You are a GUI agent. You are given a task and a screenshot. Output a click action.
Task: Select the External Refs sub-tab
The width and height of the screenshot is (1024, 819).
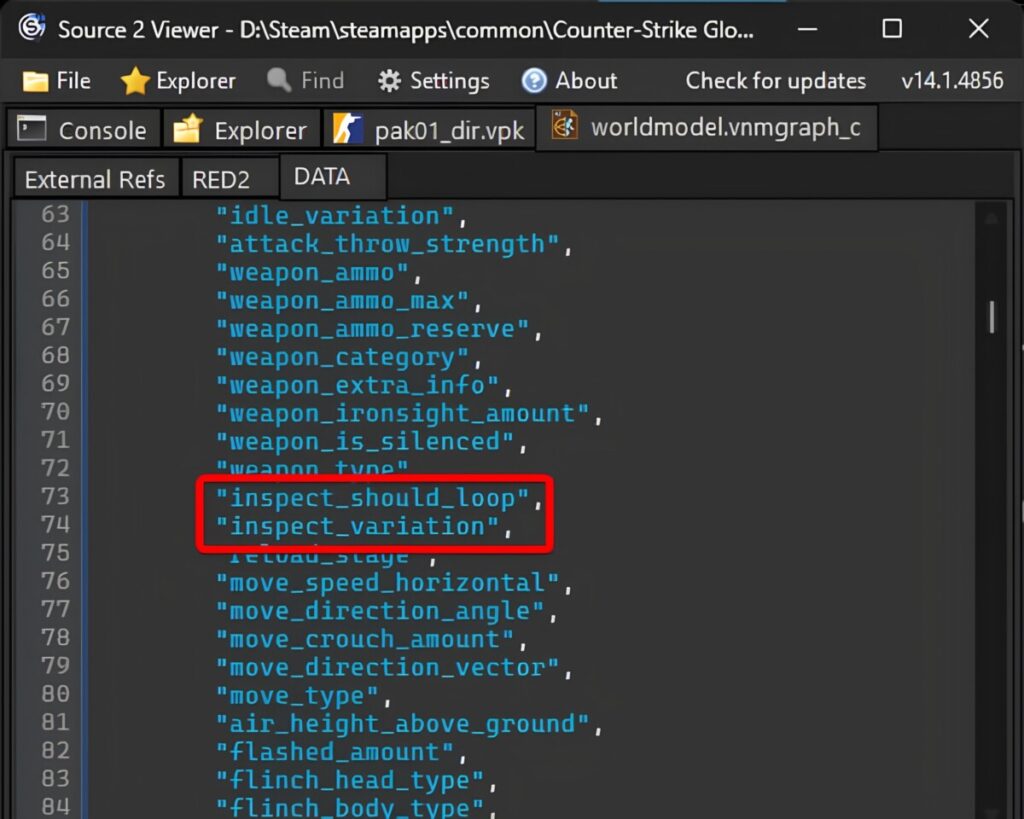pos(95,180)
